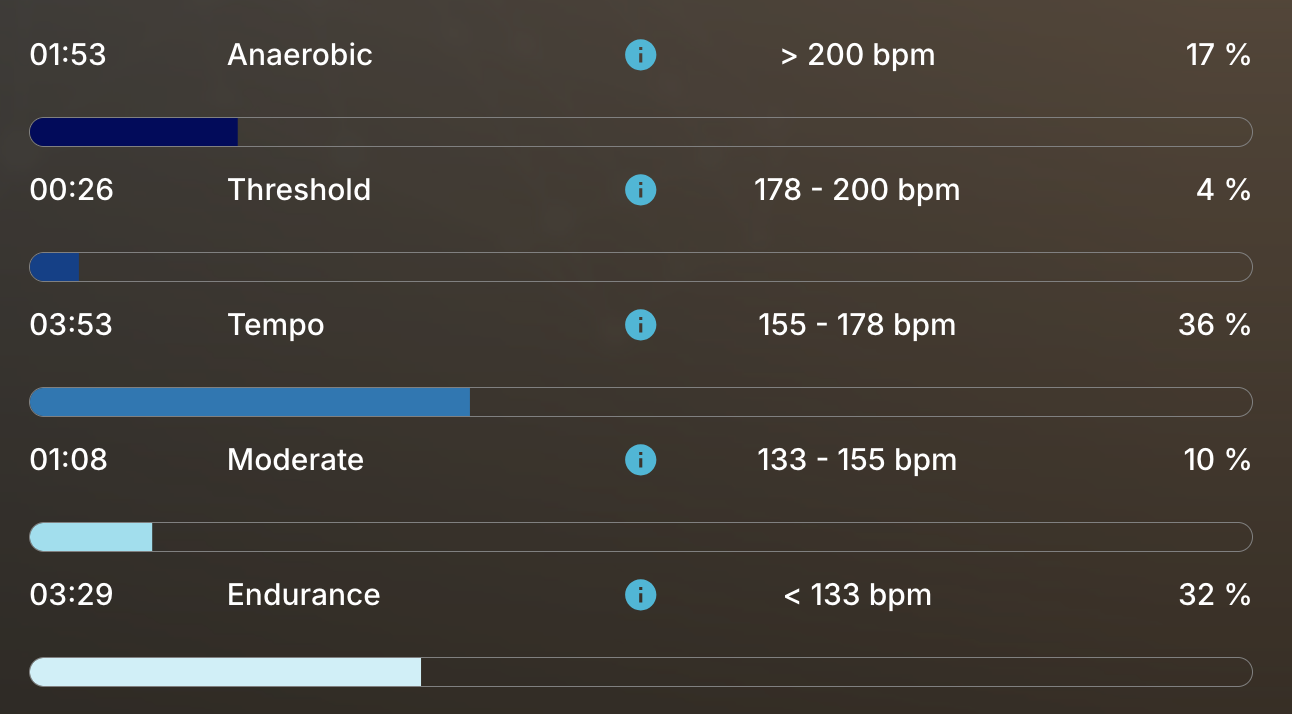The width and height of the screenshot is (1292, 714).
Task: Click the Moderate zone label
Action: [296, 460]
